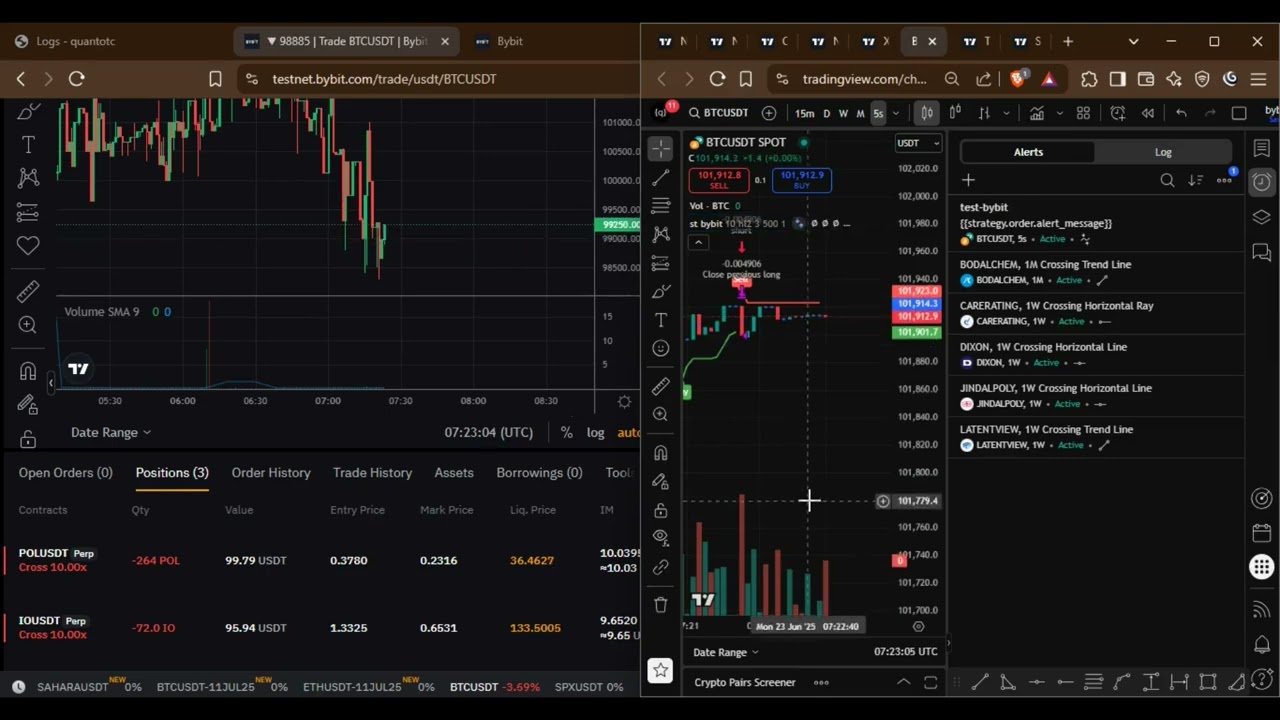Screen dimensions: 1280x720
Task: Select the crosshair cursor tool in TradingView
Action: 660,149
